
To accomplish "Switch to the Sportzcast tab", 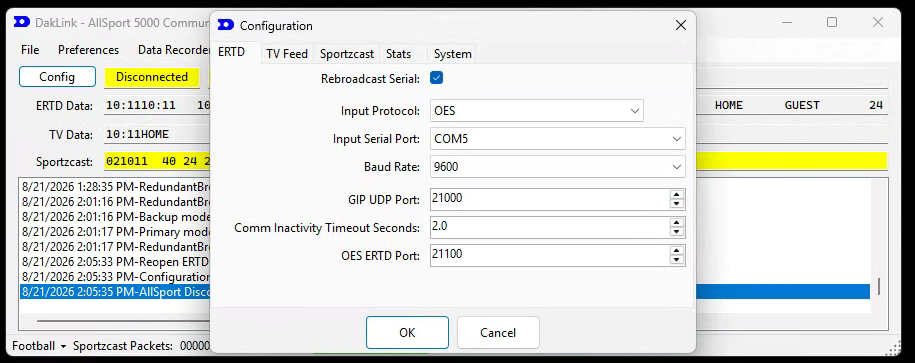I will (x=347, y=54).
